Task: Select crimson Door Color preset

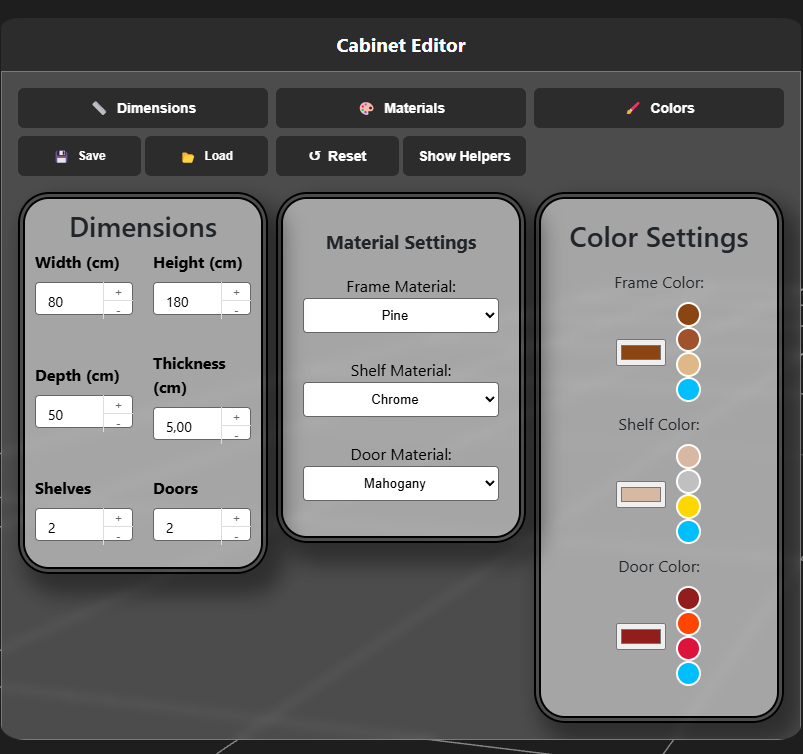Action: 688,648
